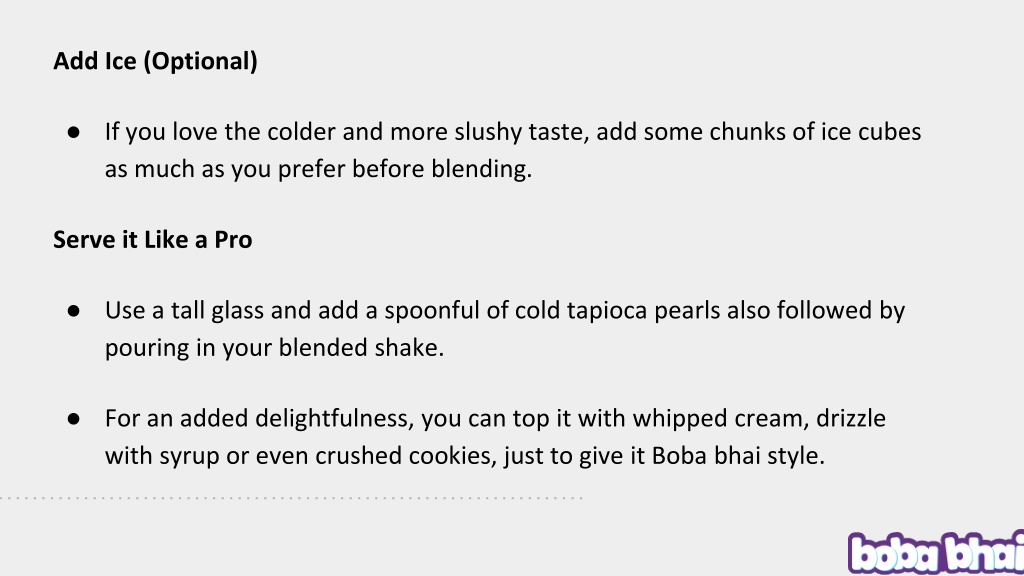Viewport: 1024px width, 576px height.
Task: Click the text 'blended shake.'
Action: (x=361, y=347)
